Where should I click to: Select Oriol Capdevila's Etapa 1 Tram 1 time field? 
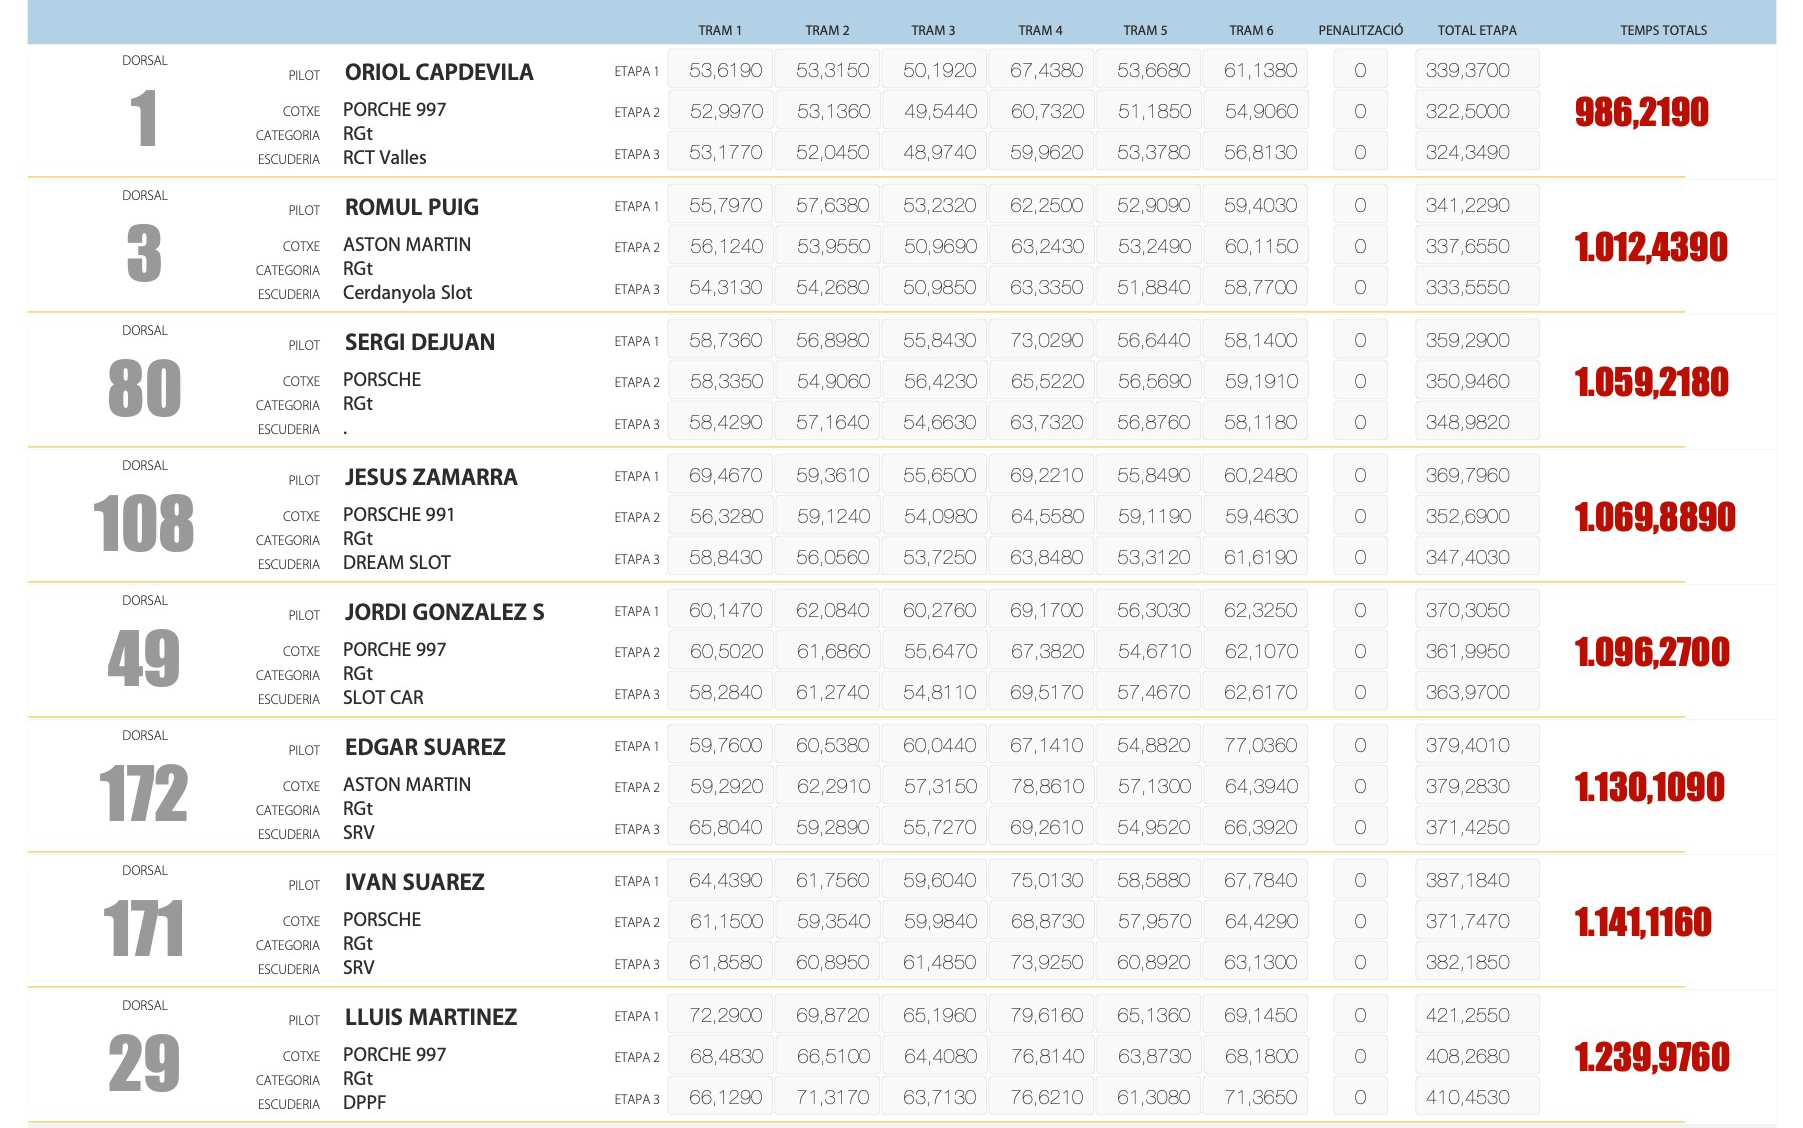724,71
